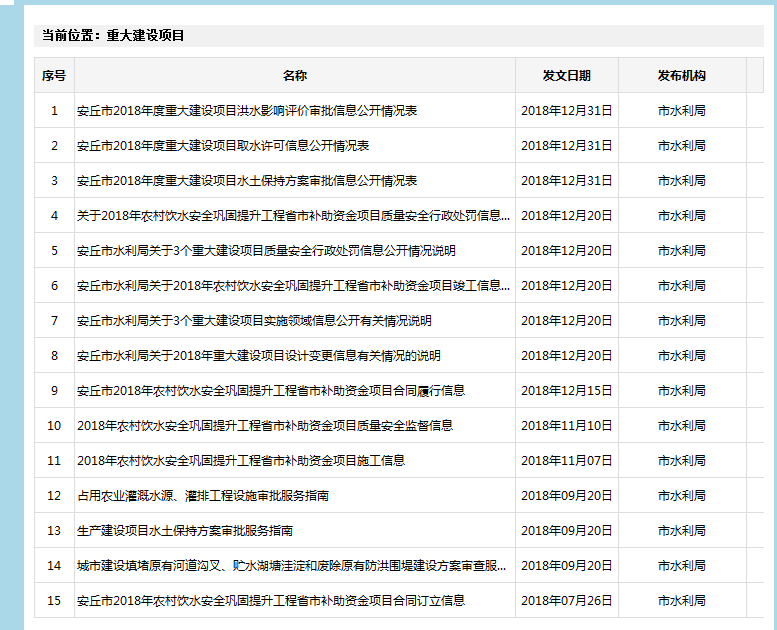Select date 2018年09月20日 in row 12
Screen dimensions: 777x630
coord(567,496)
